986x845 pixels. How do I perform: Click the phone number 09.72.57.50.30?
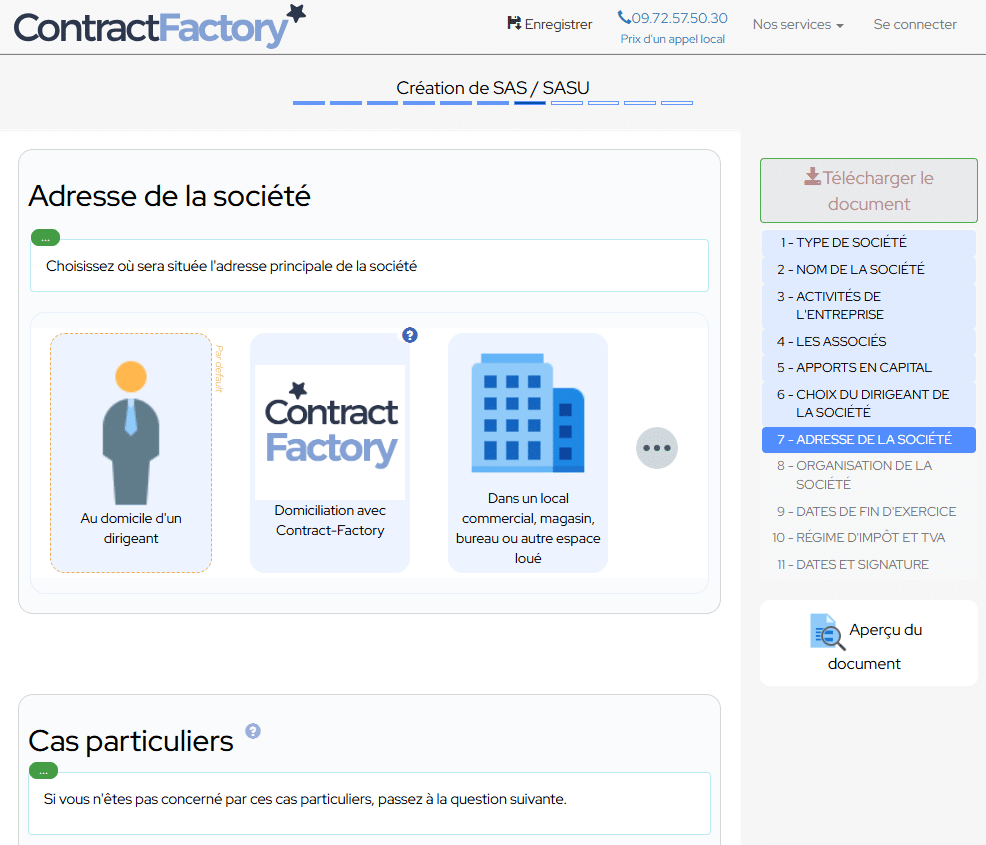coord(673,18)
